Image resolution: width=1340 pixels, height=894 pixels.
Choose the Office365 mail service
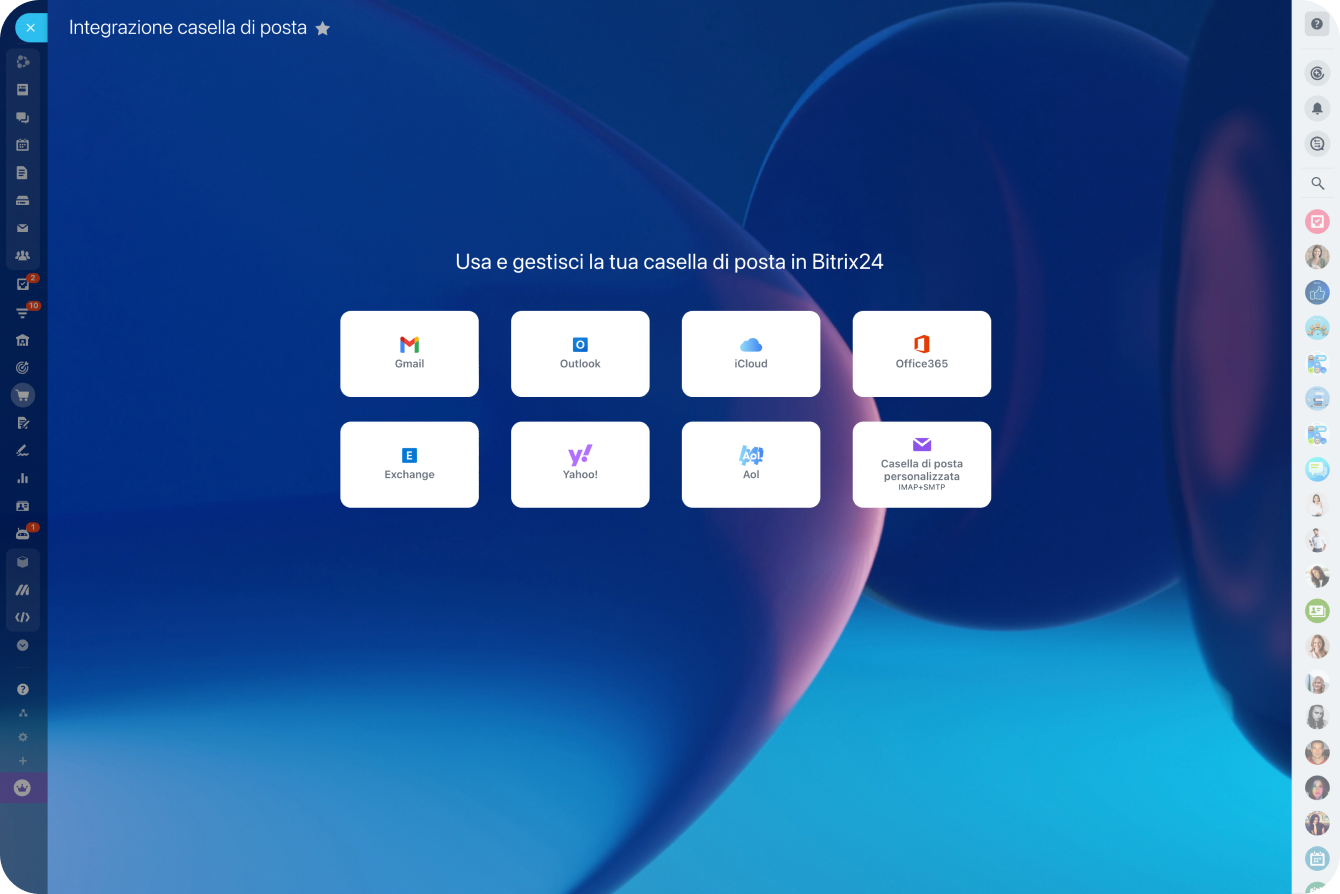(x=921, y=353)
